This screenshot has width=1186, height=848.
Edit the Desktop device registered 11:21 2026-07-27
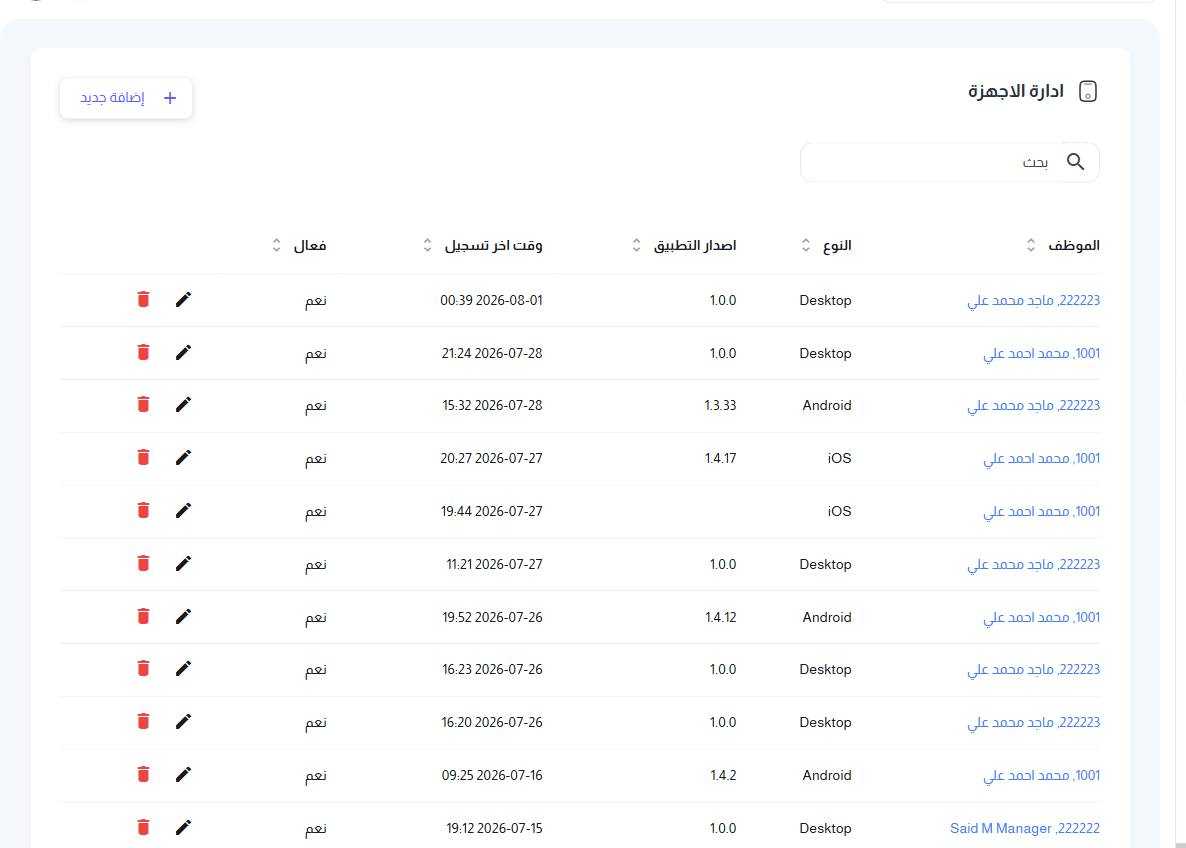coord(183,564)
